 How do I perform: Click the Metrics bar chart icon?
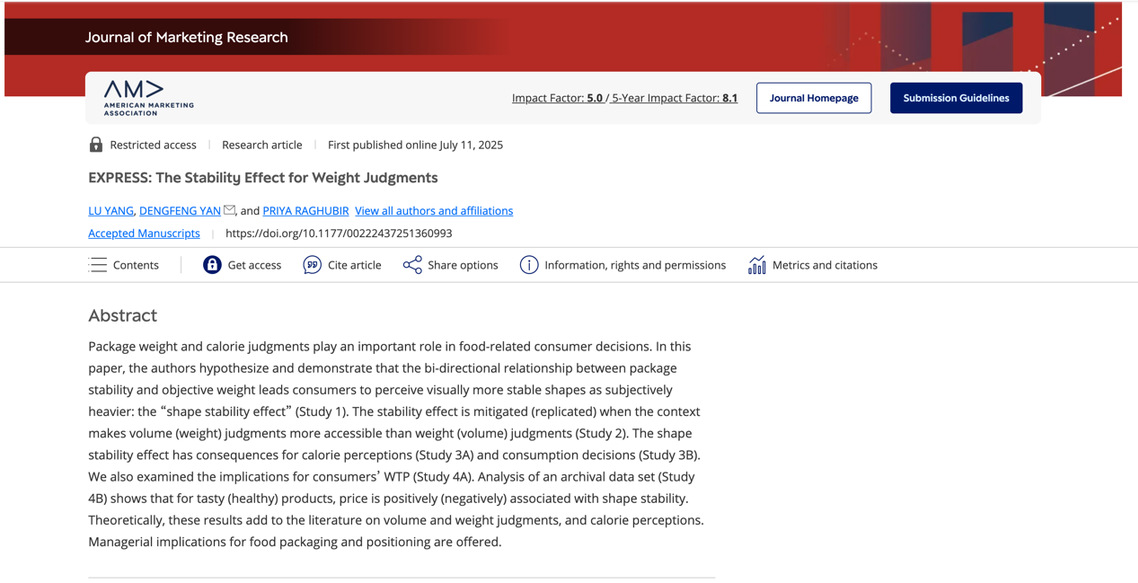tap(757, 265)
